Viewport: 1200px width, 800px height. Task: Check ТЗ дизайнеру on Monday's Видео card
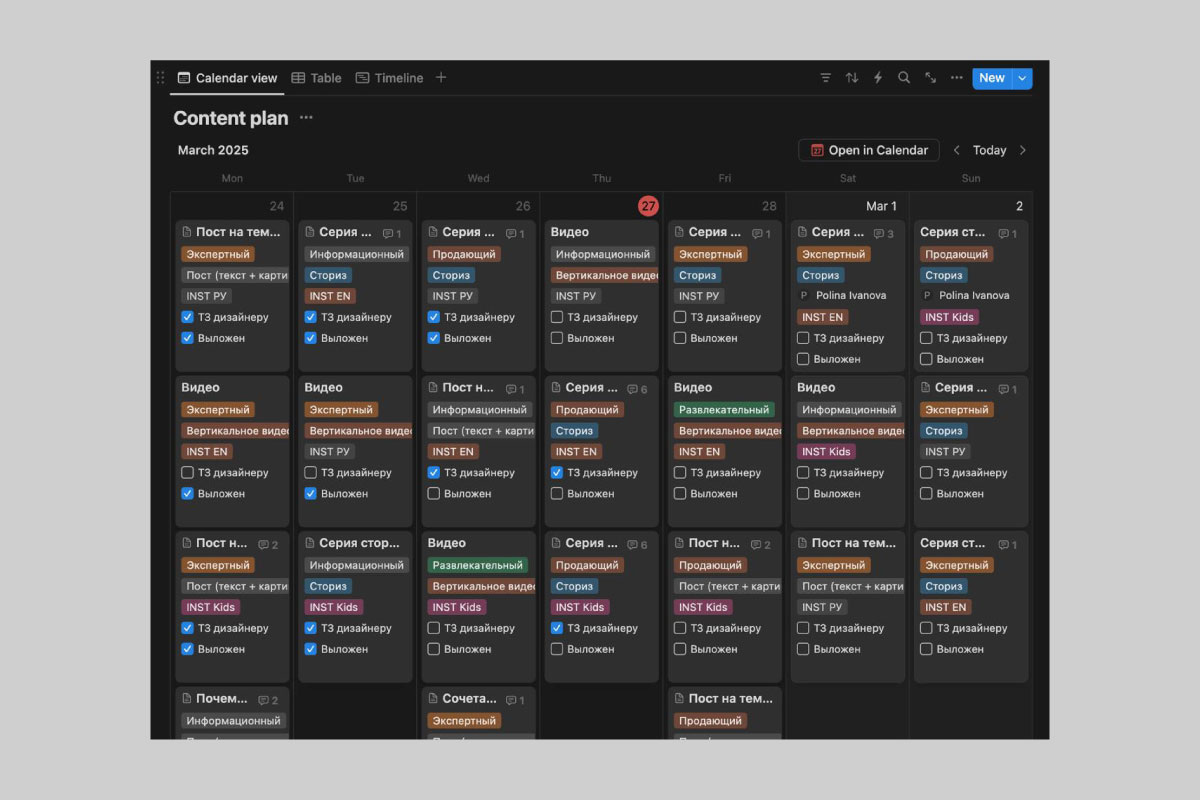[187, 472]
